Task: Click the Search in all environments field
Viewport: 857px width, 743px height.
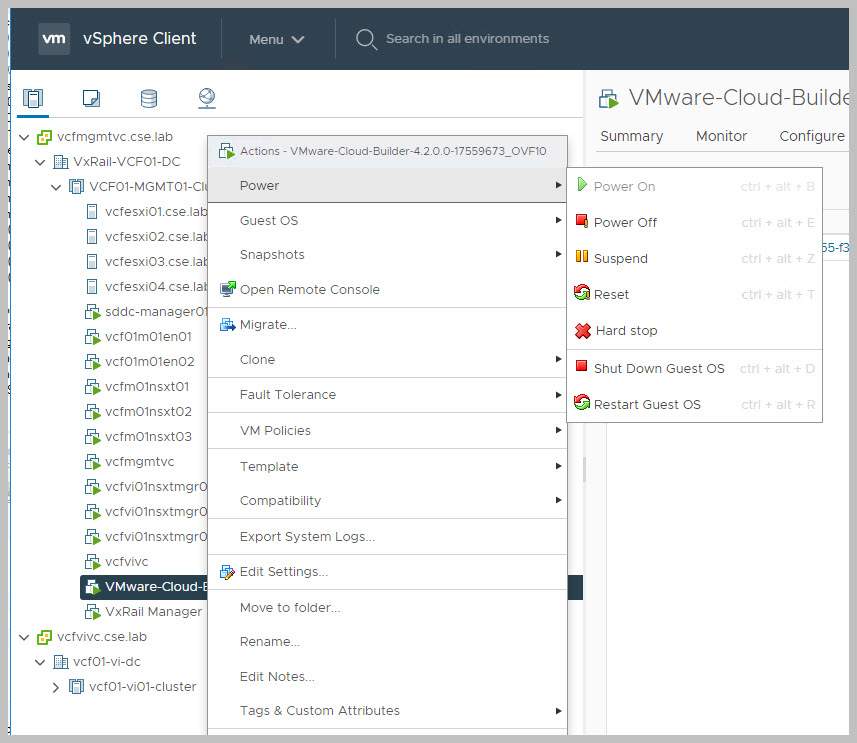Action: pos(467,39)
